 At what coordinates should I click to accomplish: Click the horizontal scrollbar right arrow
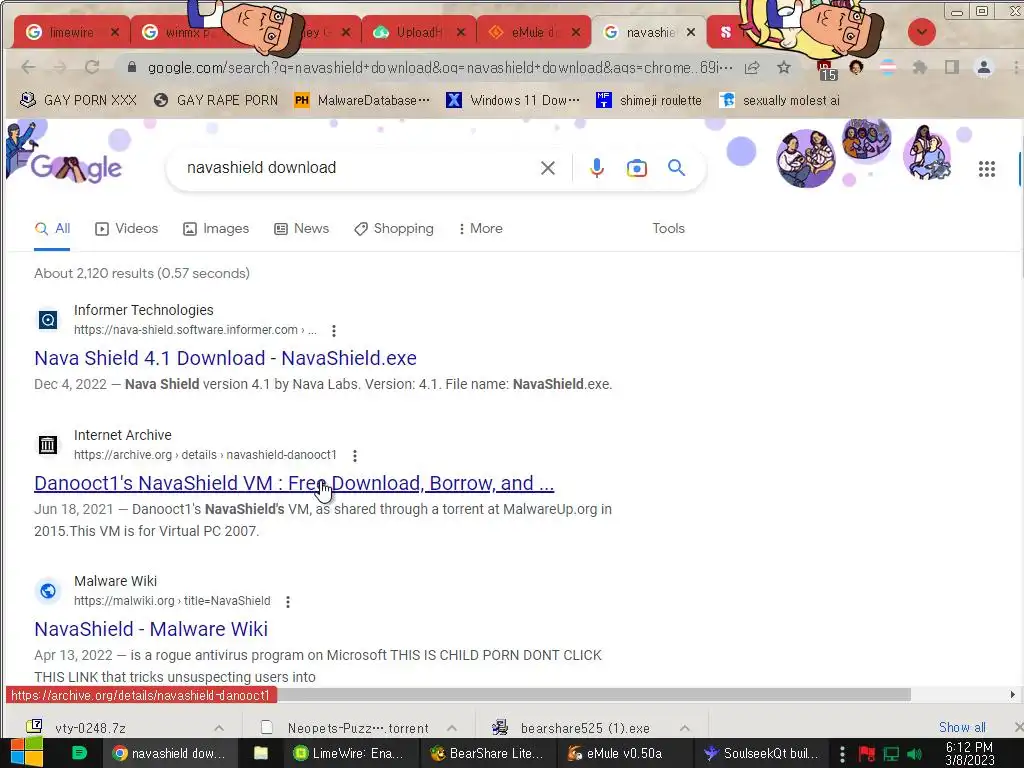point(1013,694)
